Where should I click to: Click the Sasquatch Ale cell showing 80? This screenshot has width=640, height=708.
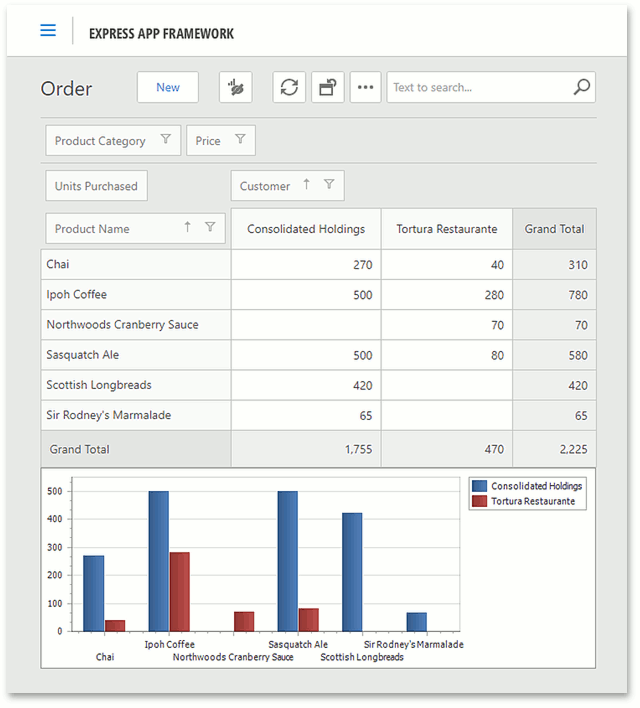coord(447,355)
